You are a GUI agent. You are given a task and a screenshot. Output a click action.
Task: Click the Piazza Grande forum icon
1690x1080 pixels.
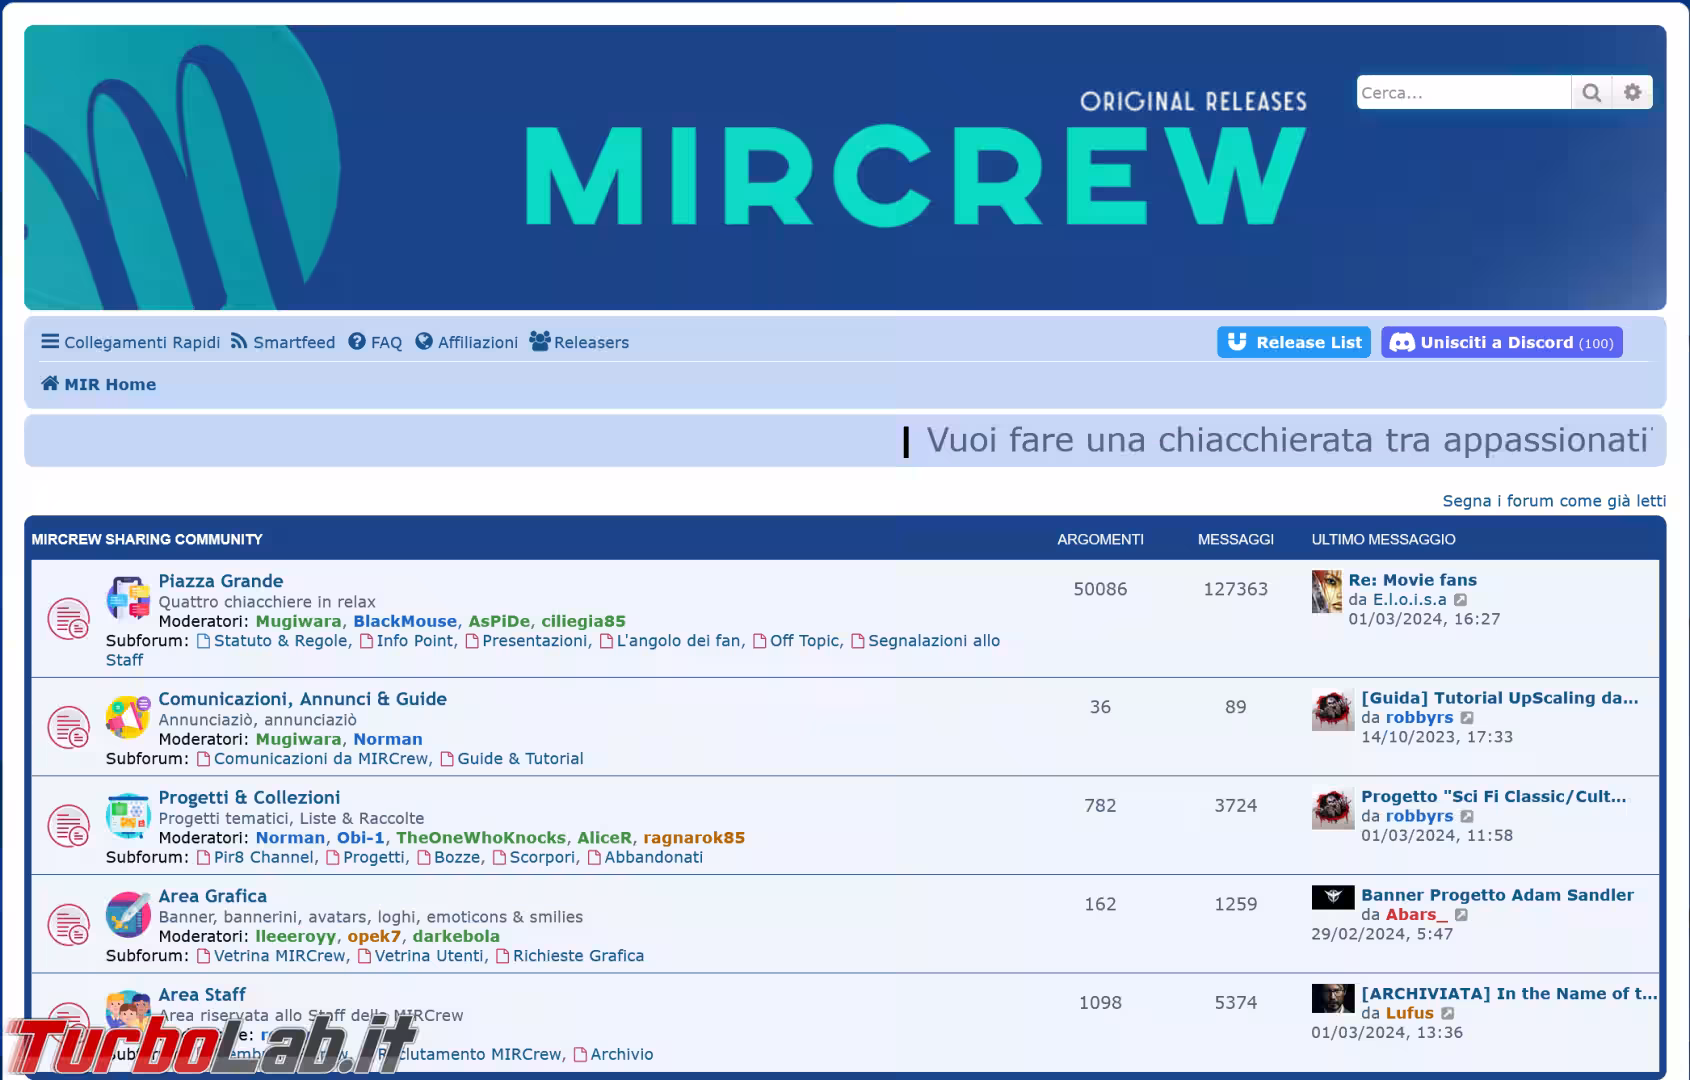pyautogui.click(x=128, y=598)
